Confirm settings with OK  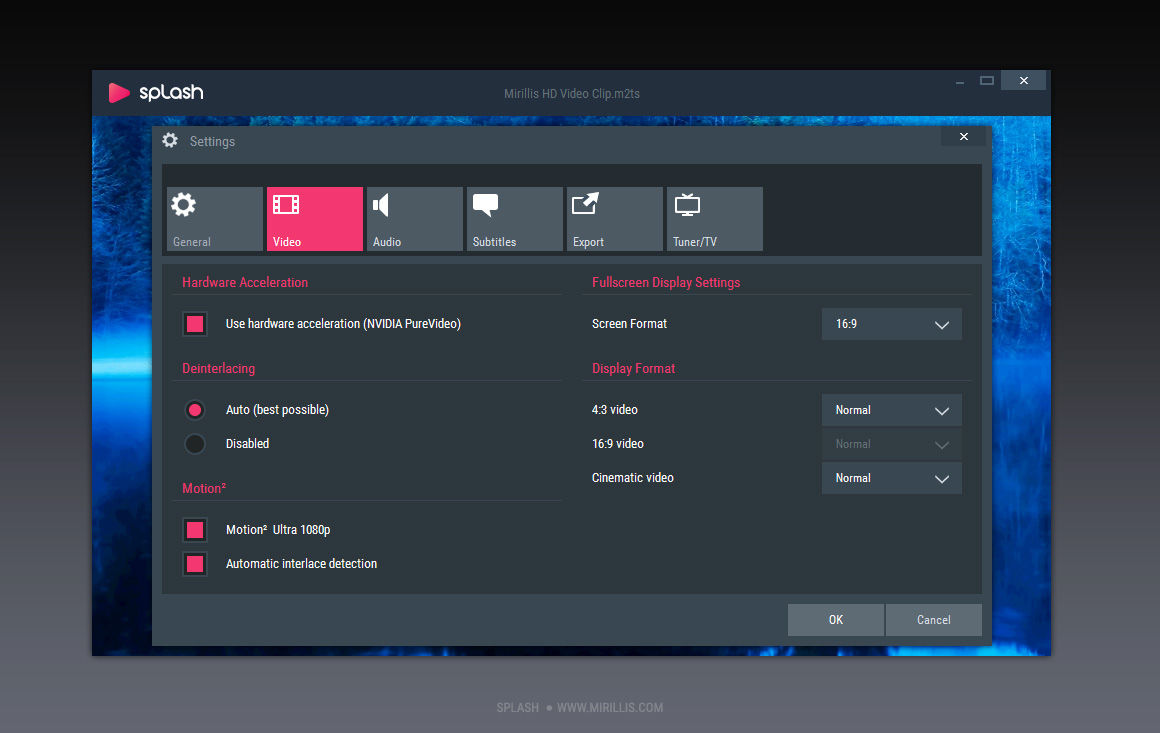point(835,620)
